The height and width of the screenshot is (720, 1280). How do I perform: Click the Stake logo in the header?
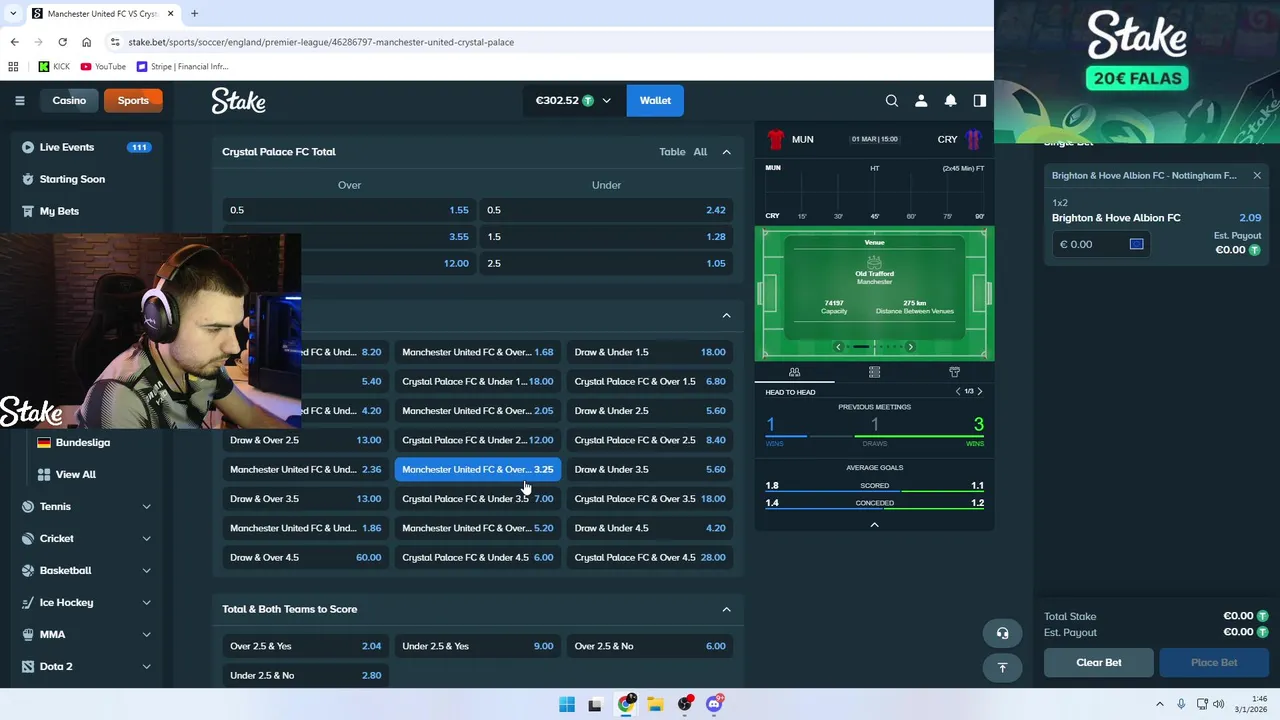point(238,100)
